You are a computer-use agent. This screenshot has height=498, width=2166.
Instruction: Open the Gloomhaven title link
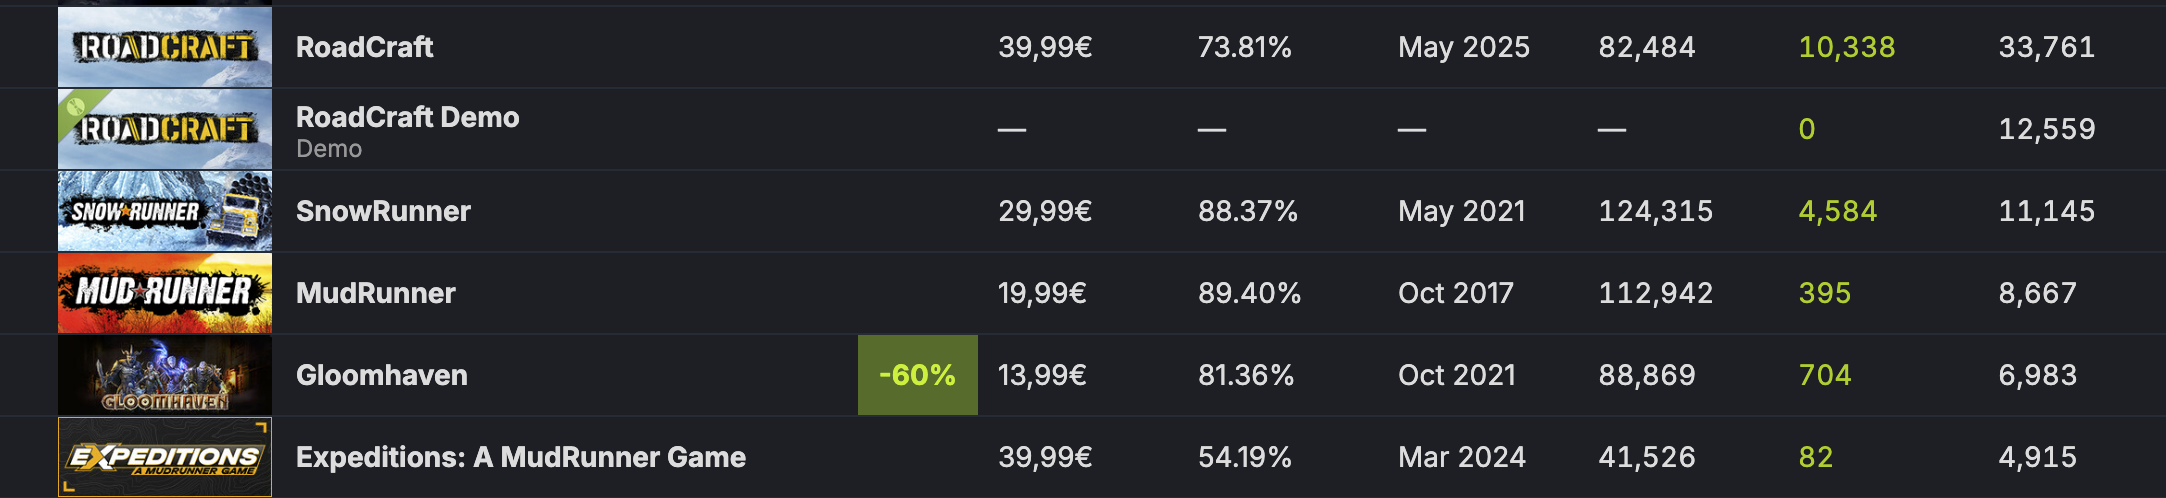[x=382, y=375]
